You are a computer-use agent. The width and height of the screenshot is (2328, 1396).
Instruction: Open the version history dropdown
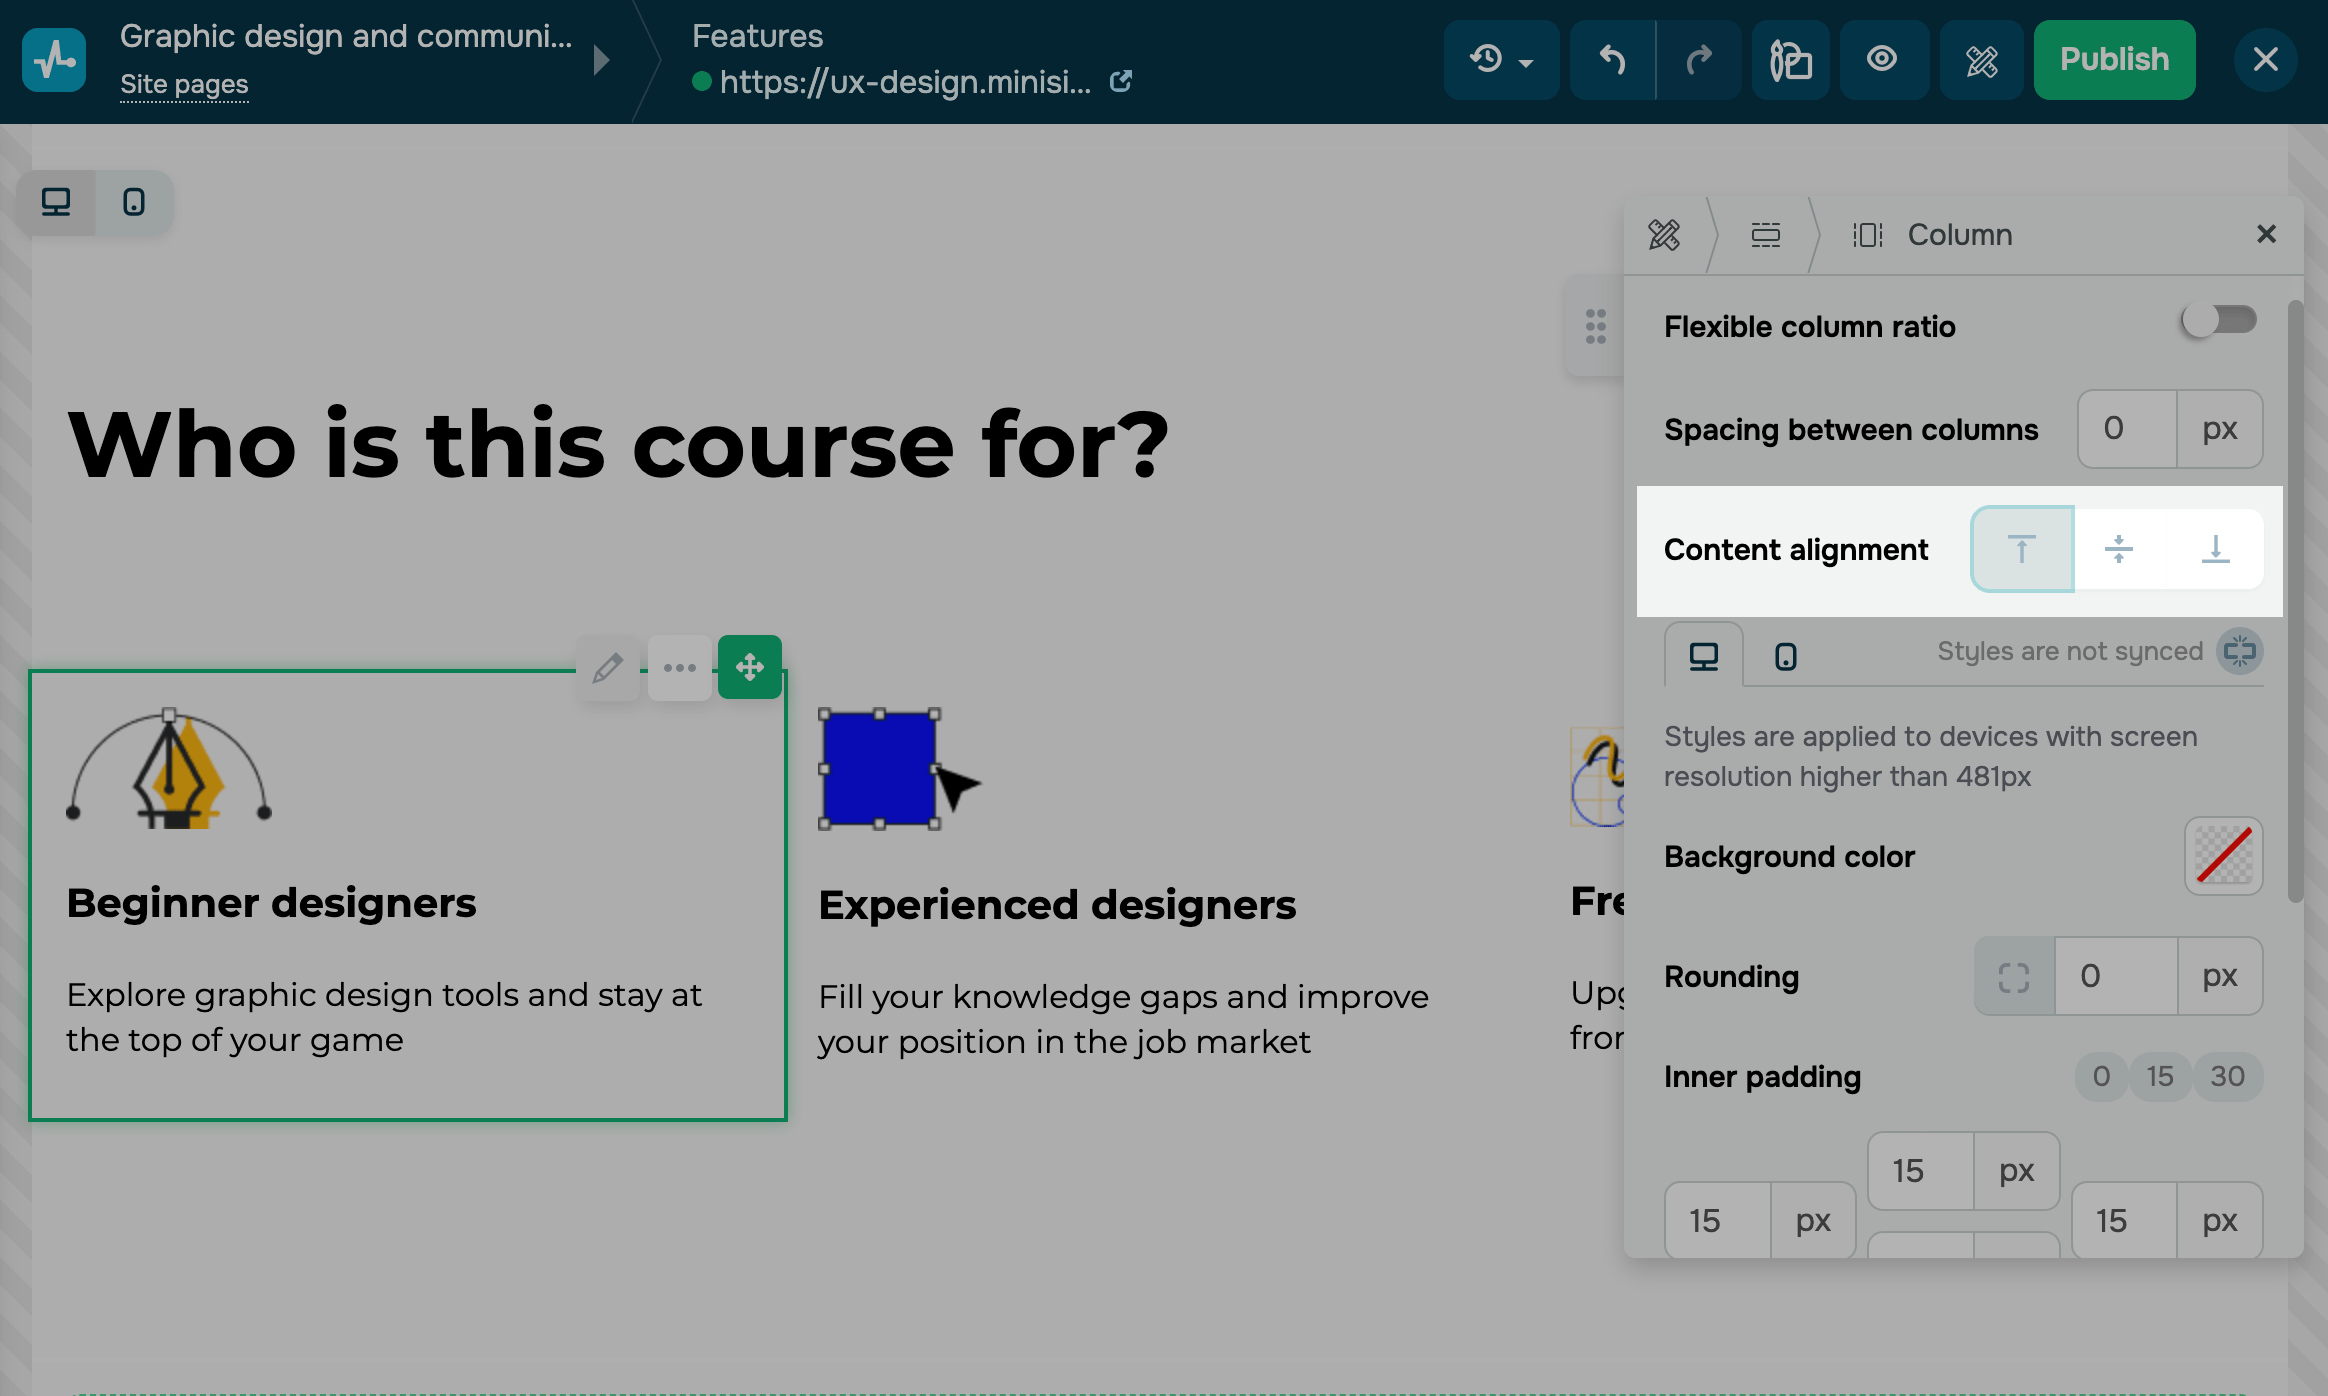tap(1501, 60)
